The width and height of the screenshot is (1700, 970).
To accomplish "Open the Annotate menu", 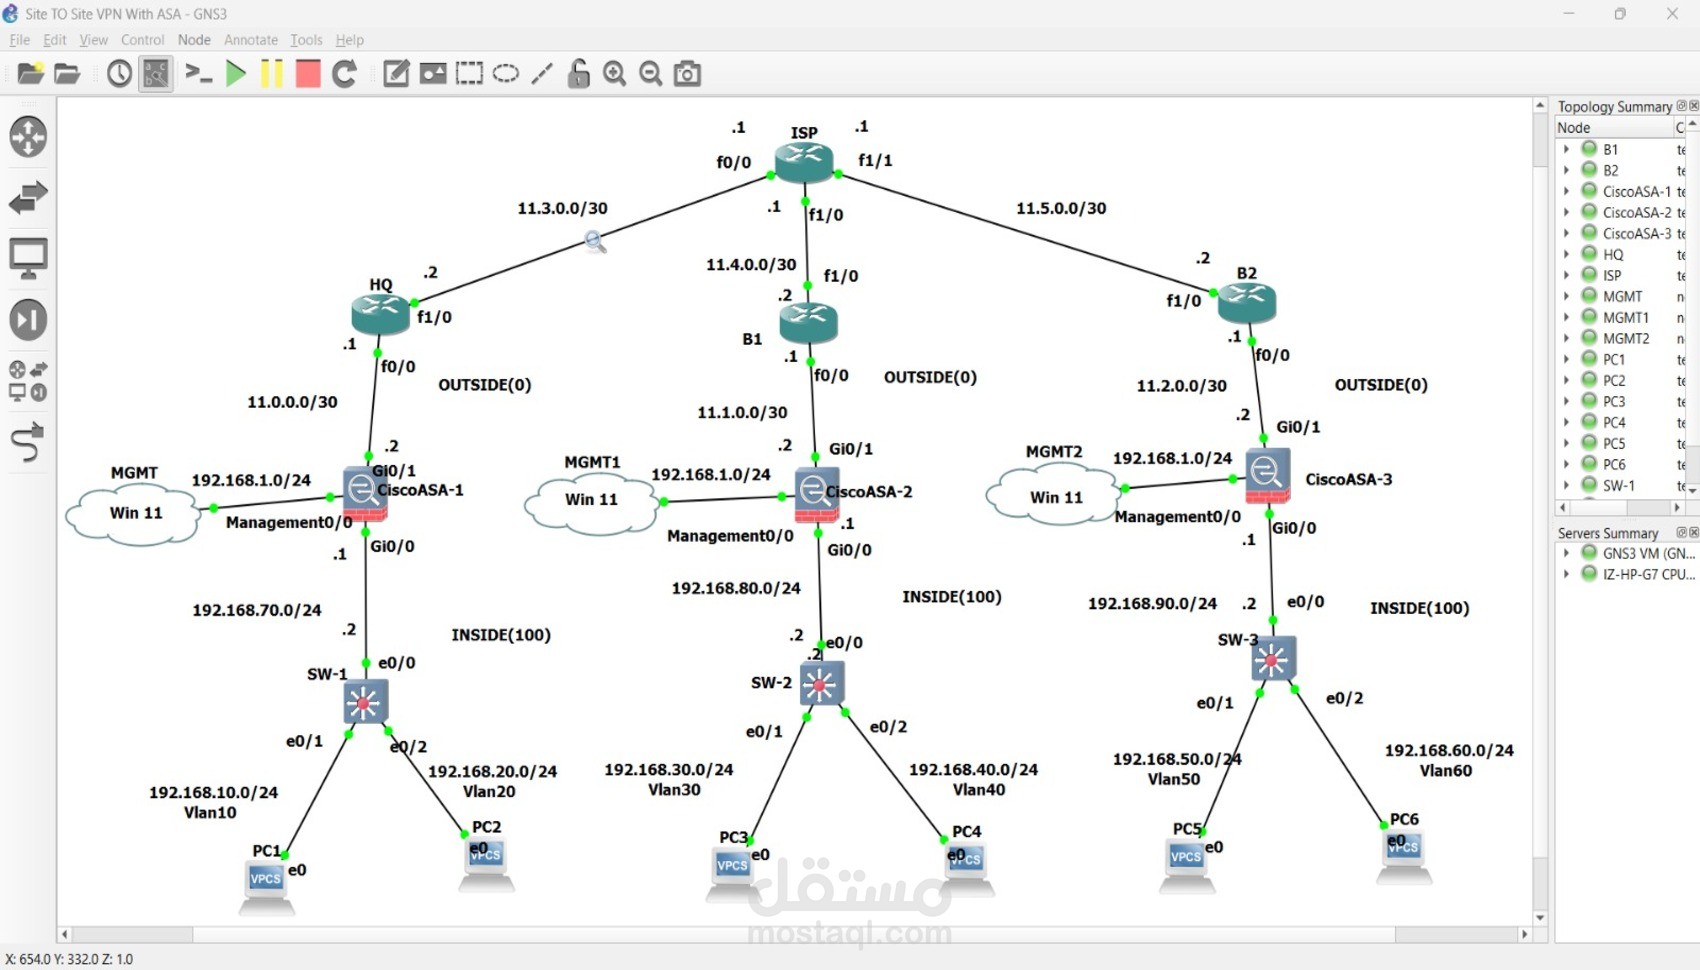I will pyautogui.click(x=251, y=40).
